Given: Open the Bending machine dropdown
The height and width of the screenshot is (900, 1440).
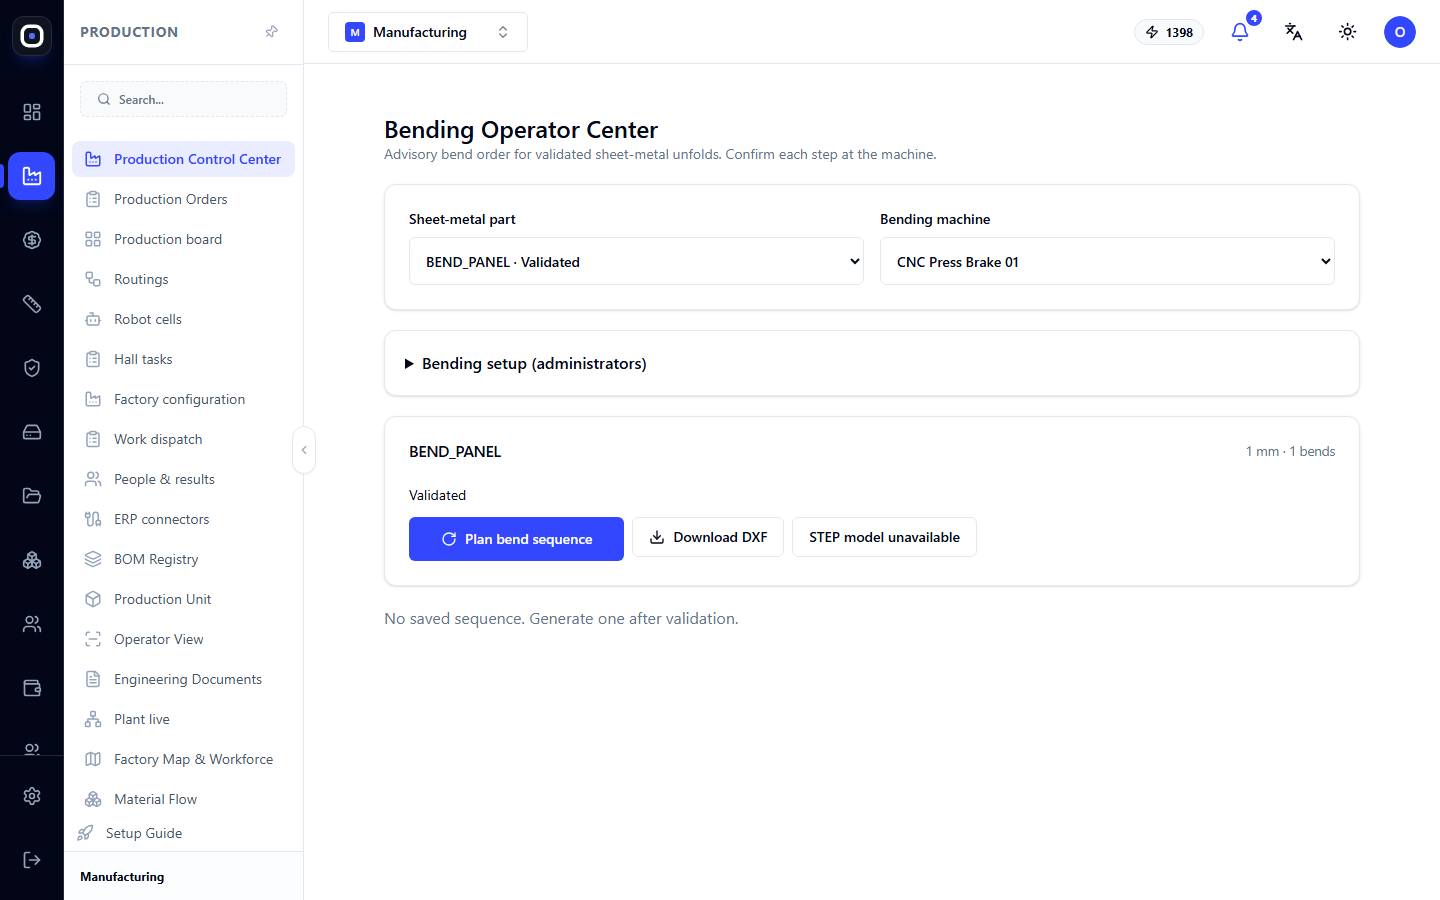Looking at the screenshot, I should (1107, 261).
